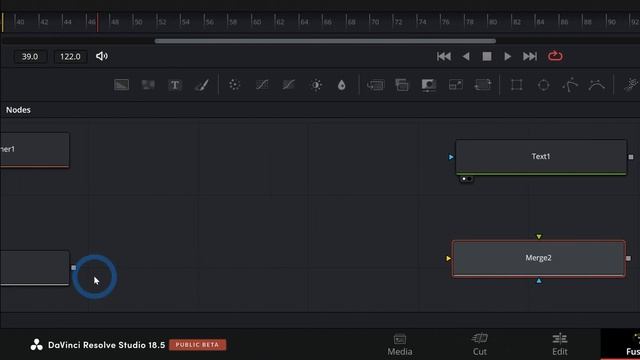Mute audio with the speaker icon
The width and height of the screenshot is (640, 360).
[102, 56]
